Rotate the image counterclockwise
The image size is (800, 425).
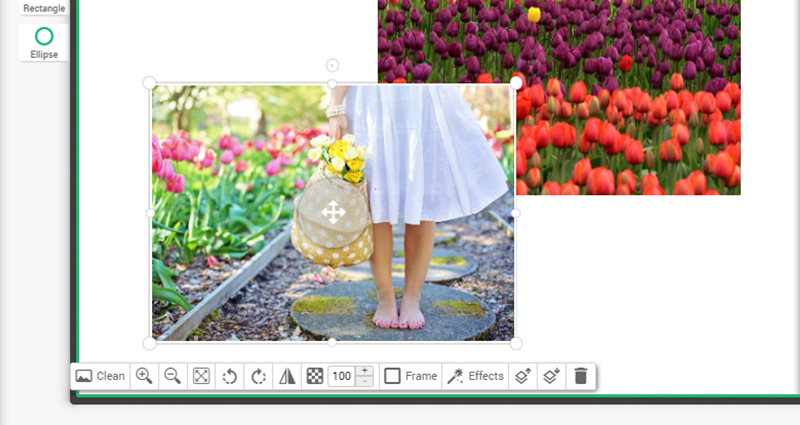[229, 376]
